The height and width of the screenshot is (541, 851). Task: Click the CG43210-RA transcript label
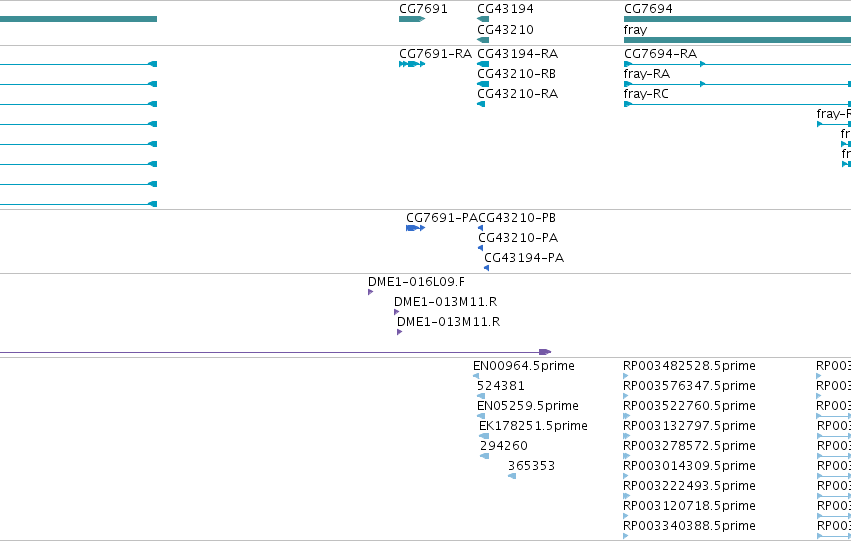517,94
